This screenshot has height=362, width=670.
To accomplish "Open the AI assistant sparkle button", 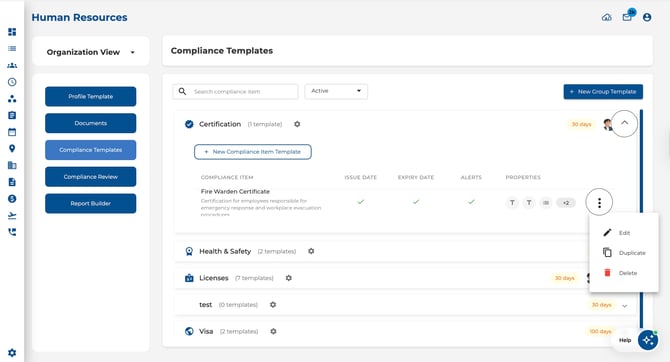I will tap(648, 340).
